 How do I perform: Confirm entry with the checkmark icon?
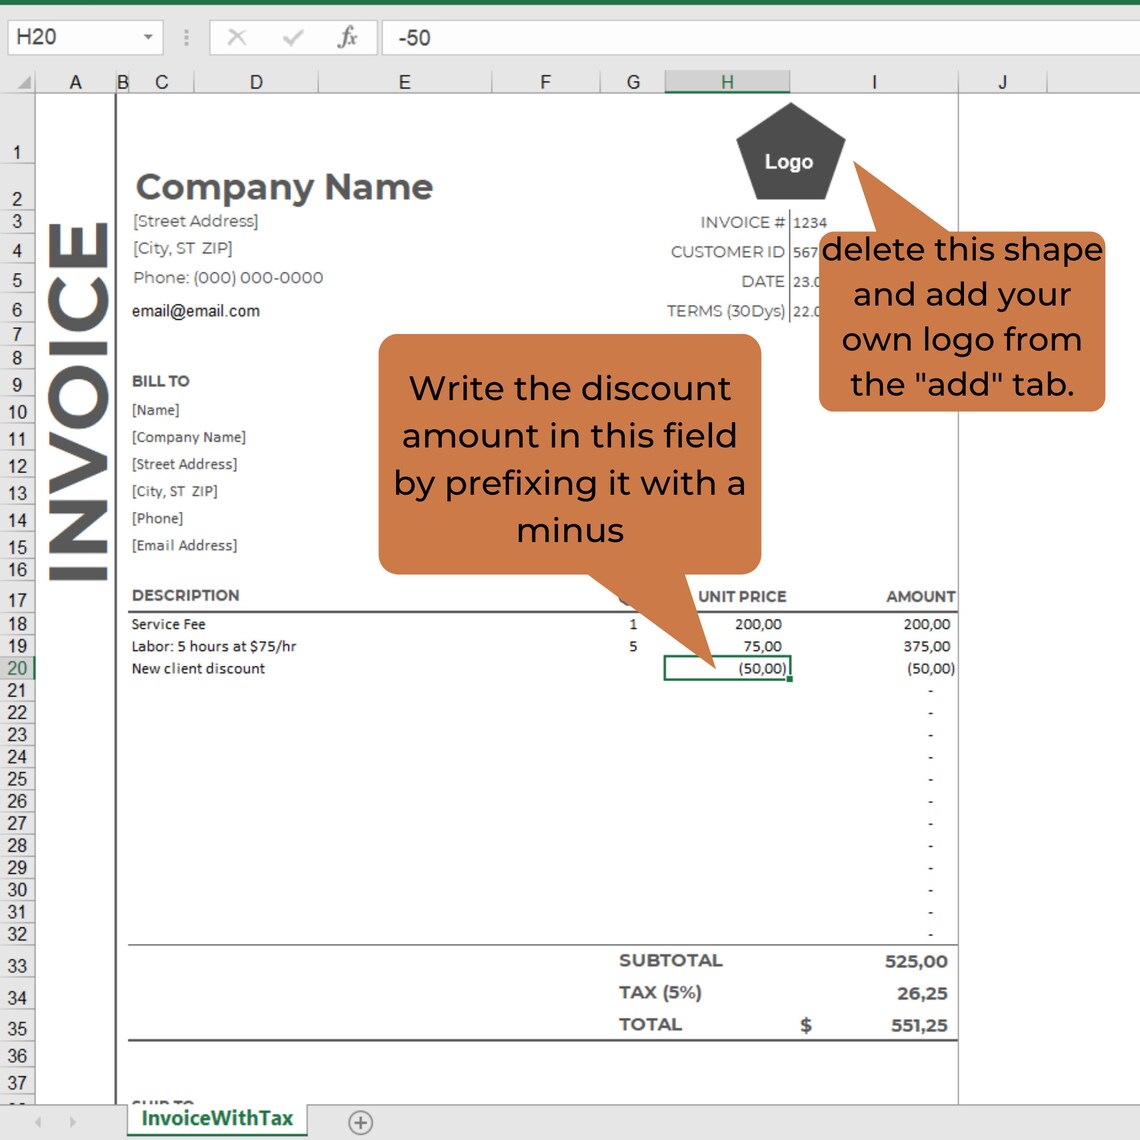pyautogui.click(x=291, y=37)
